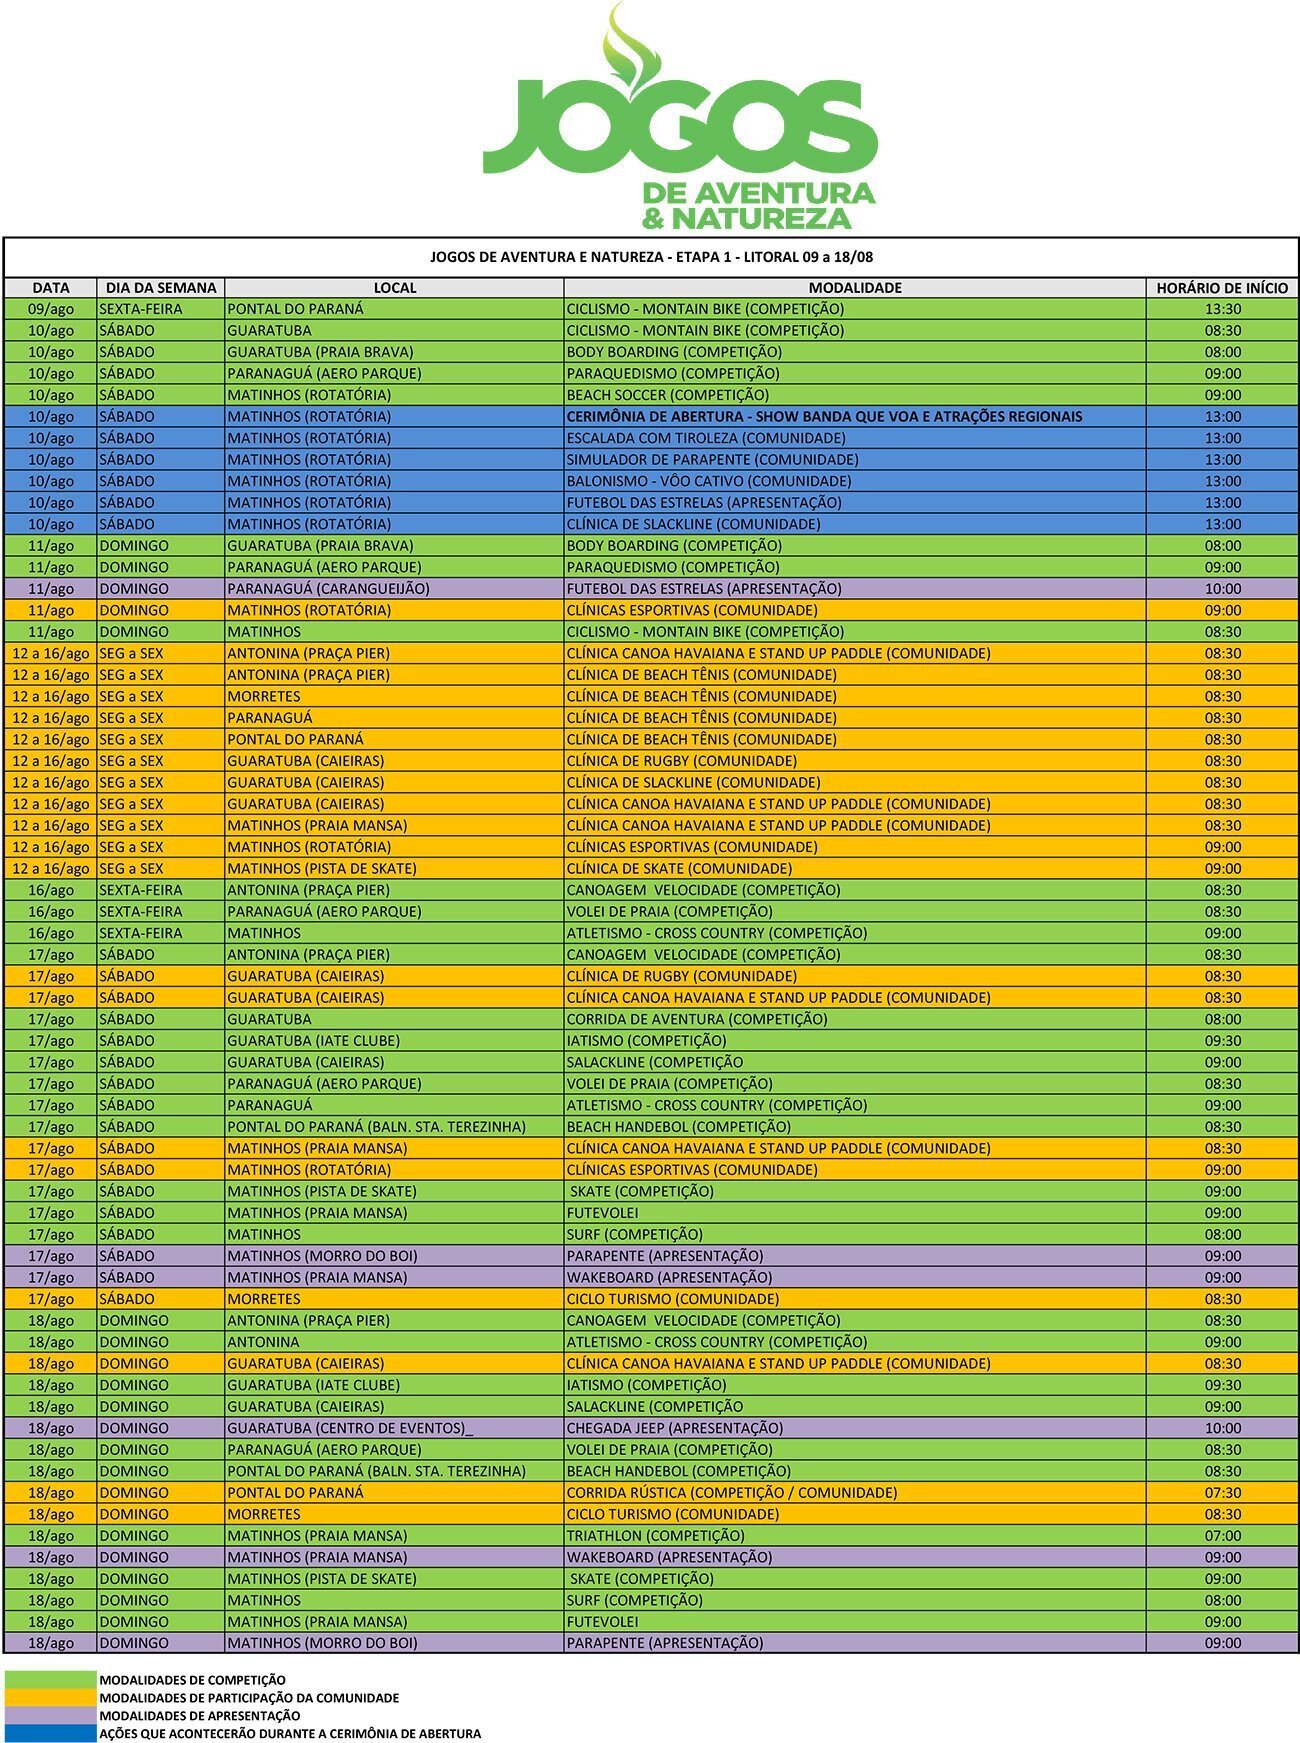Image resolution: width=1300 pixels, height=1743 pixels.
Task: Click the orange community participation legend swatch
Action: click(50, 1698)
